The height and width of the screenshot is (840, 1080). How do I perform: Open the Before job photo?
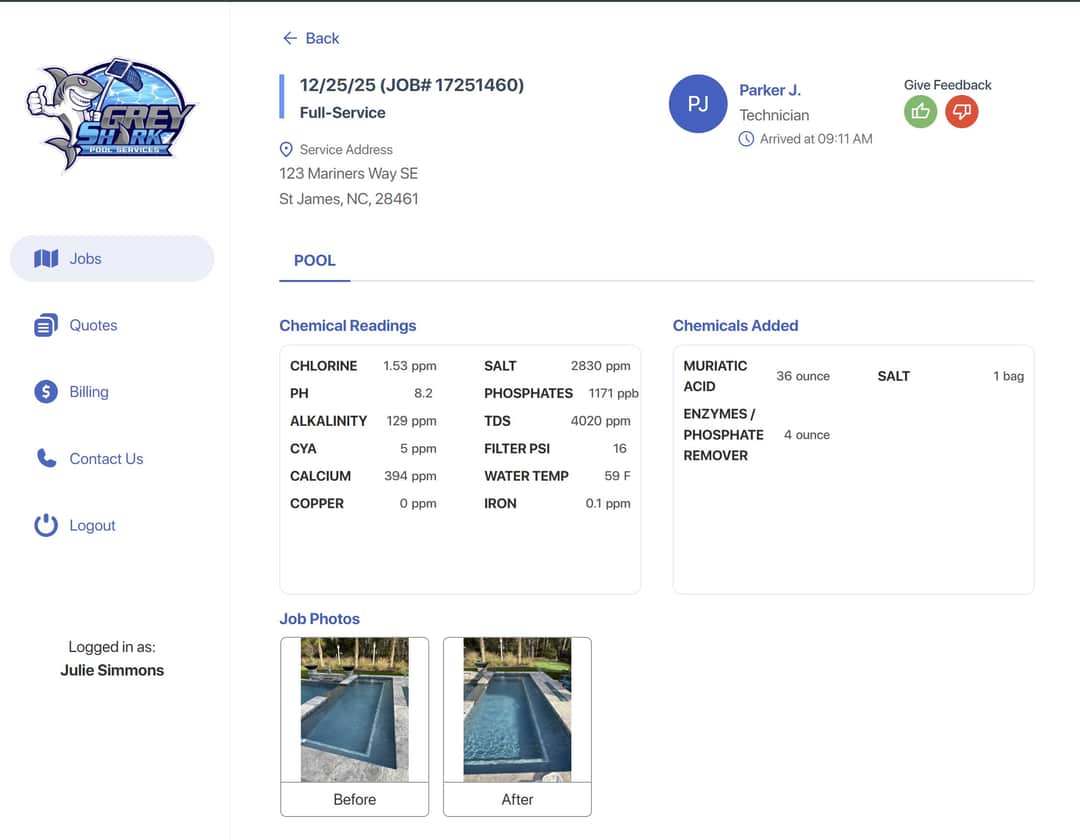point(355,709)
